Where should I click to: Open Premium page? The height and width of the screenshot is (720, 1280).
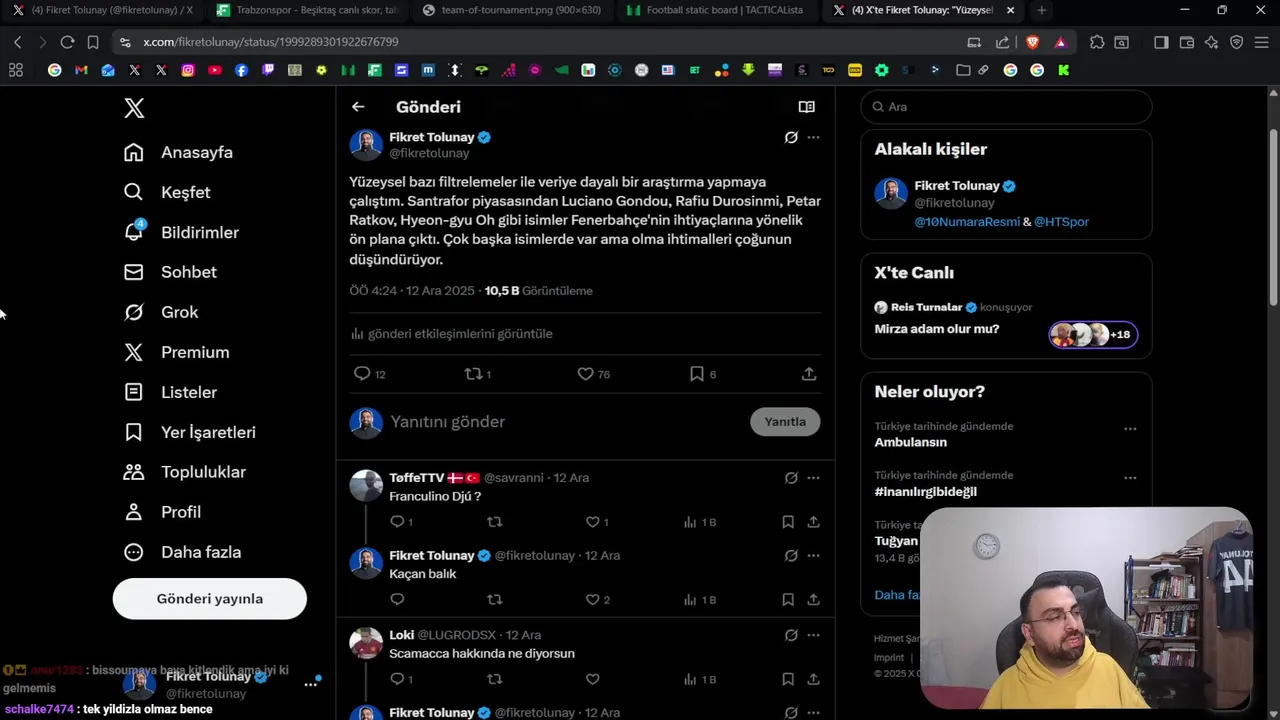click(x=176, y=352)
